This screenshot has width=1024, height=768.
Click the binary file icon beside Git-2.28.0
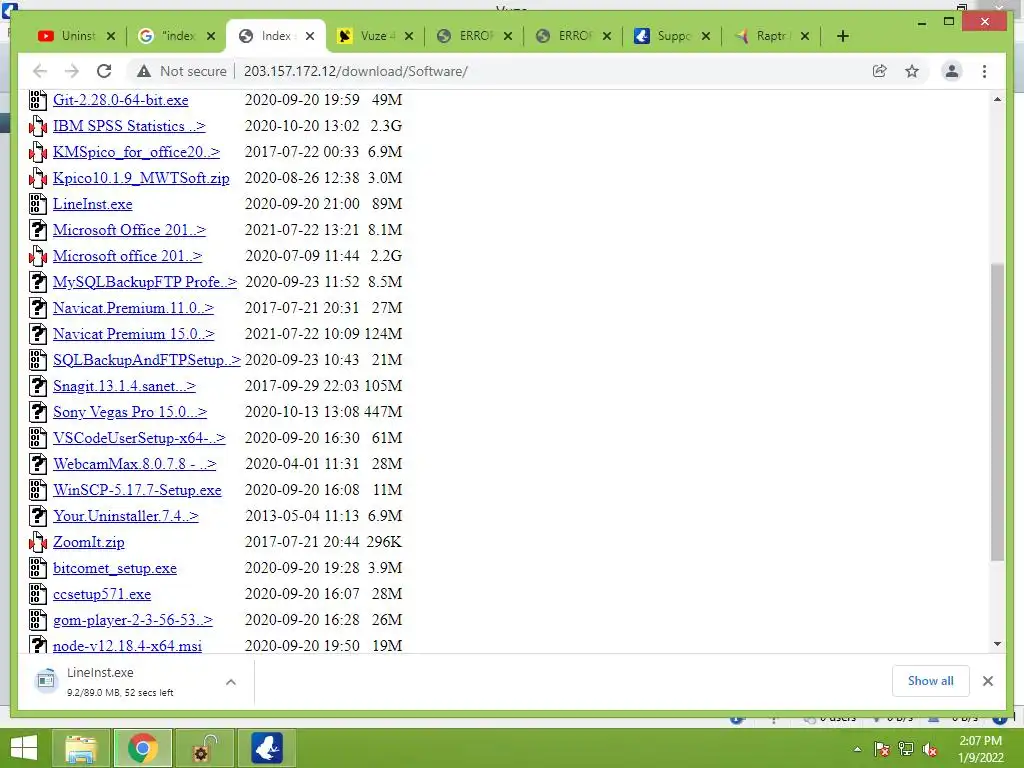38,100
